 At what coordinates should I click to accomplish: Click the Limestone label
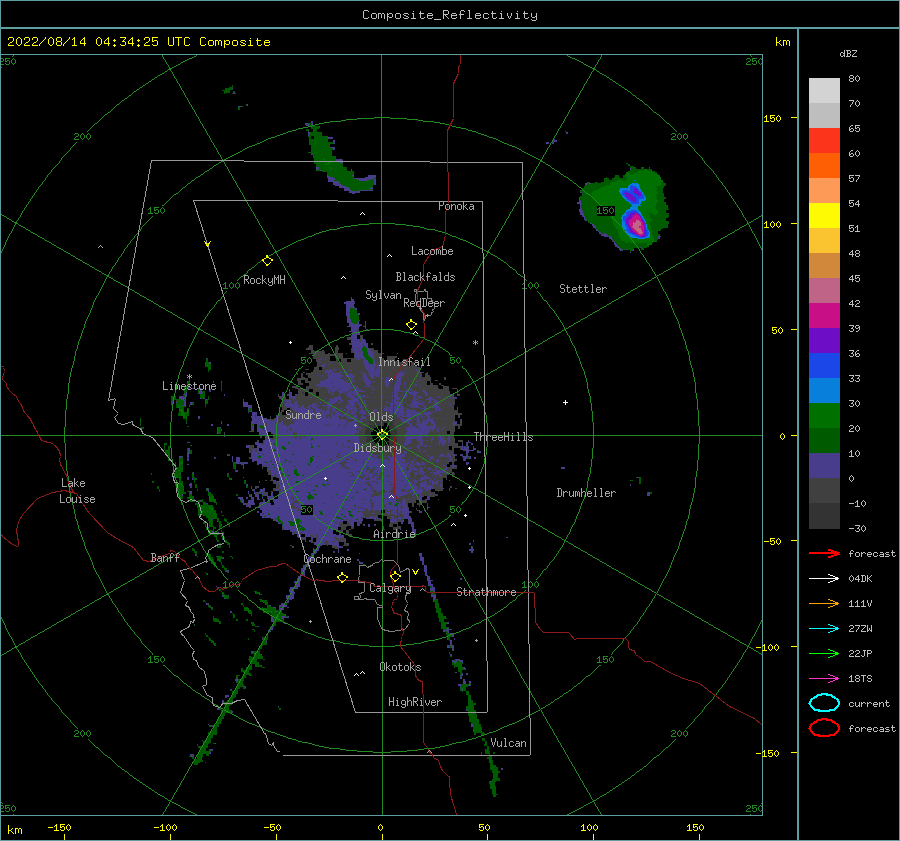click(189, 386)
